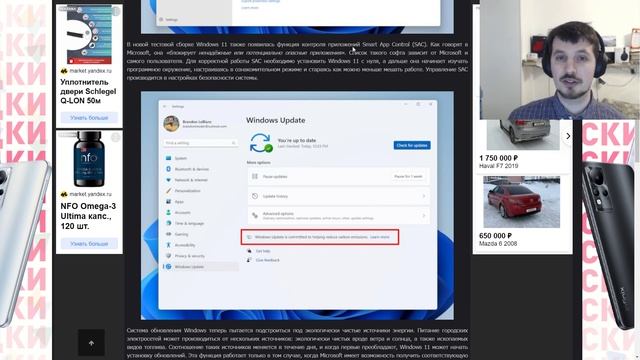Open the red Mazda 6 2008 photo
The image size is (640, 360).
tap(522, 202)
